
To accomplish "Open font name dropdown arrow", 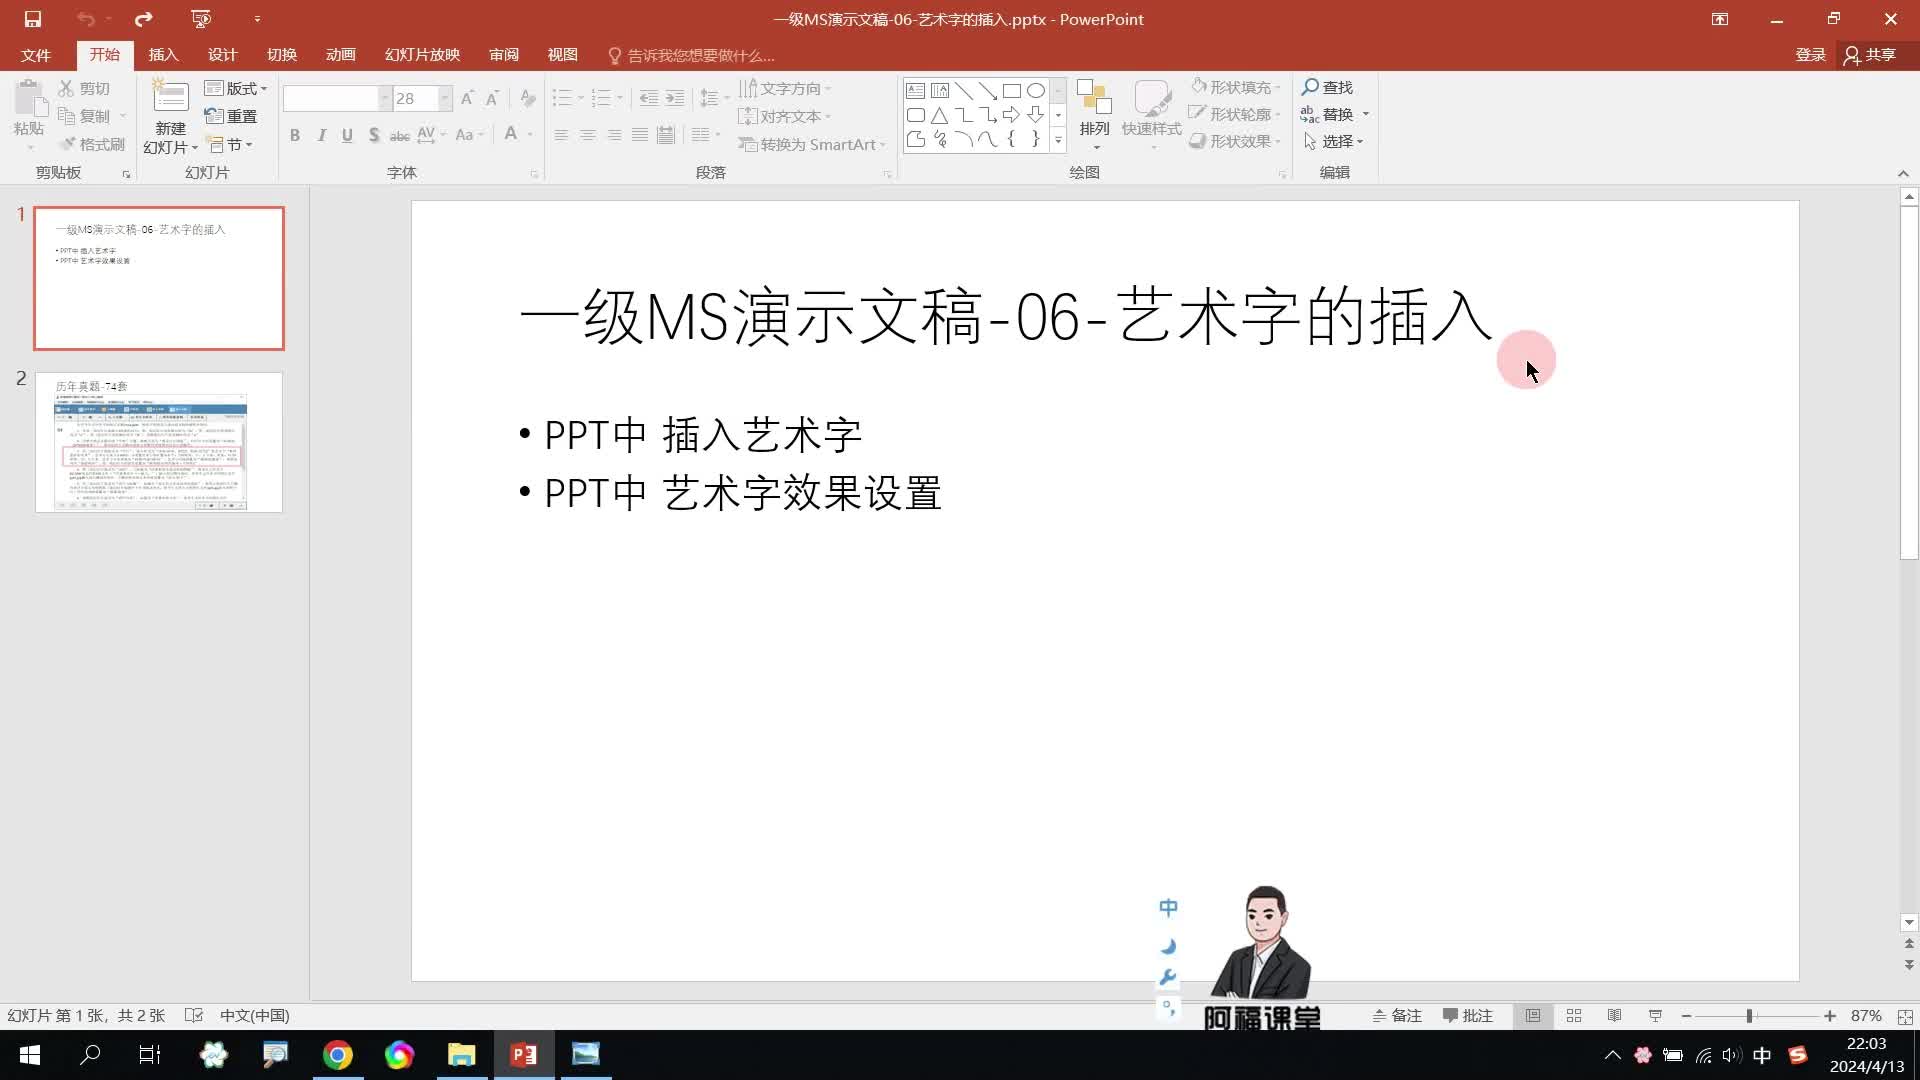I will point(384,98).
